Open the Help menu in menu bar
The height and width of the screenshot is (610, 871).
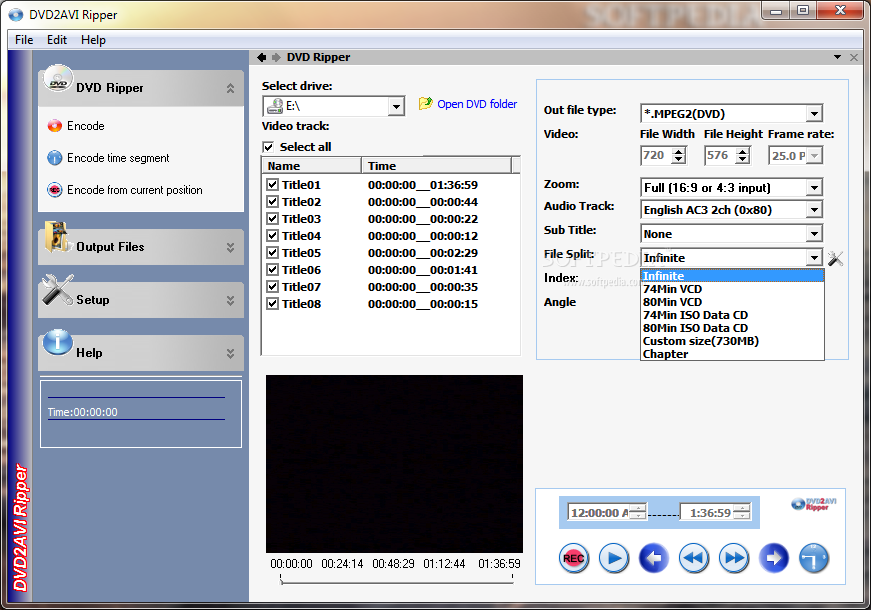(x=93, y=40)
